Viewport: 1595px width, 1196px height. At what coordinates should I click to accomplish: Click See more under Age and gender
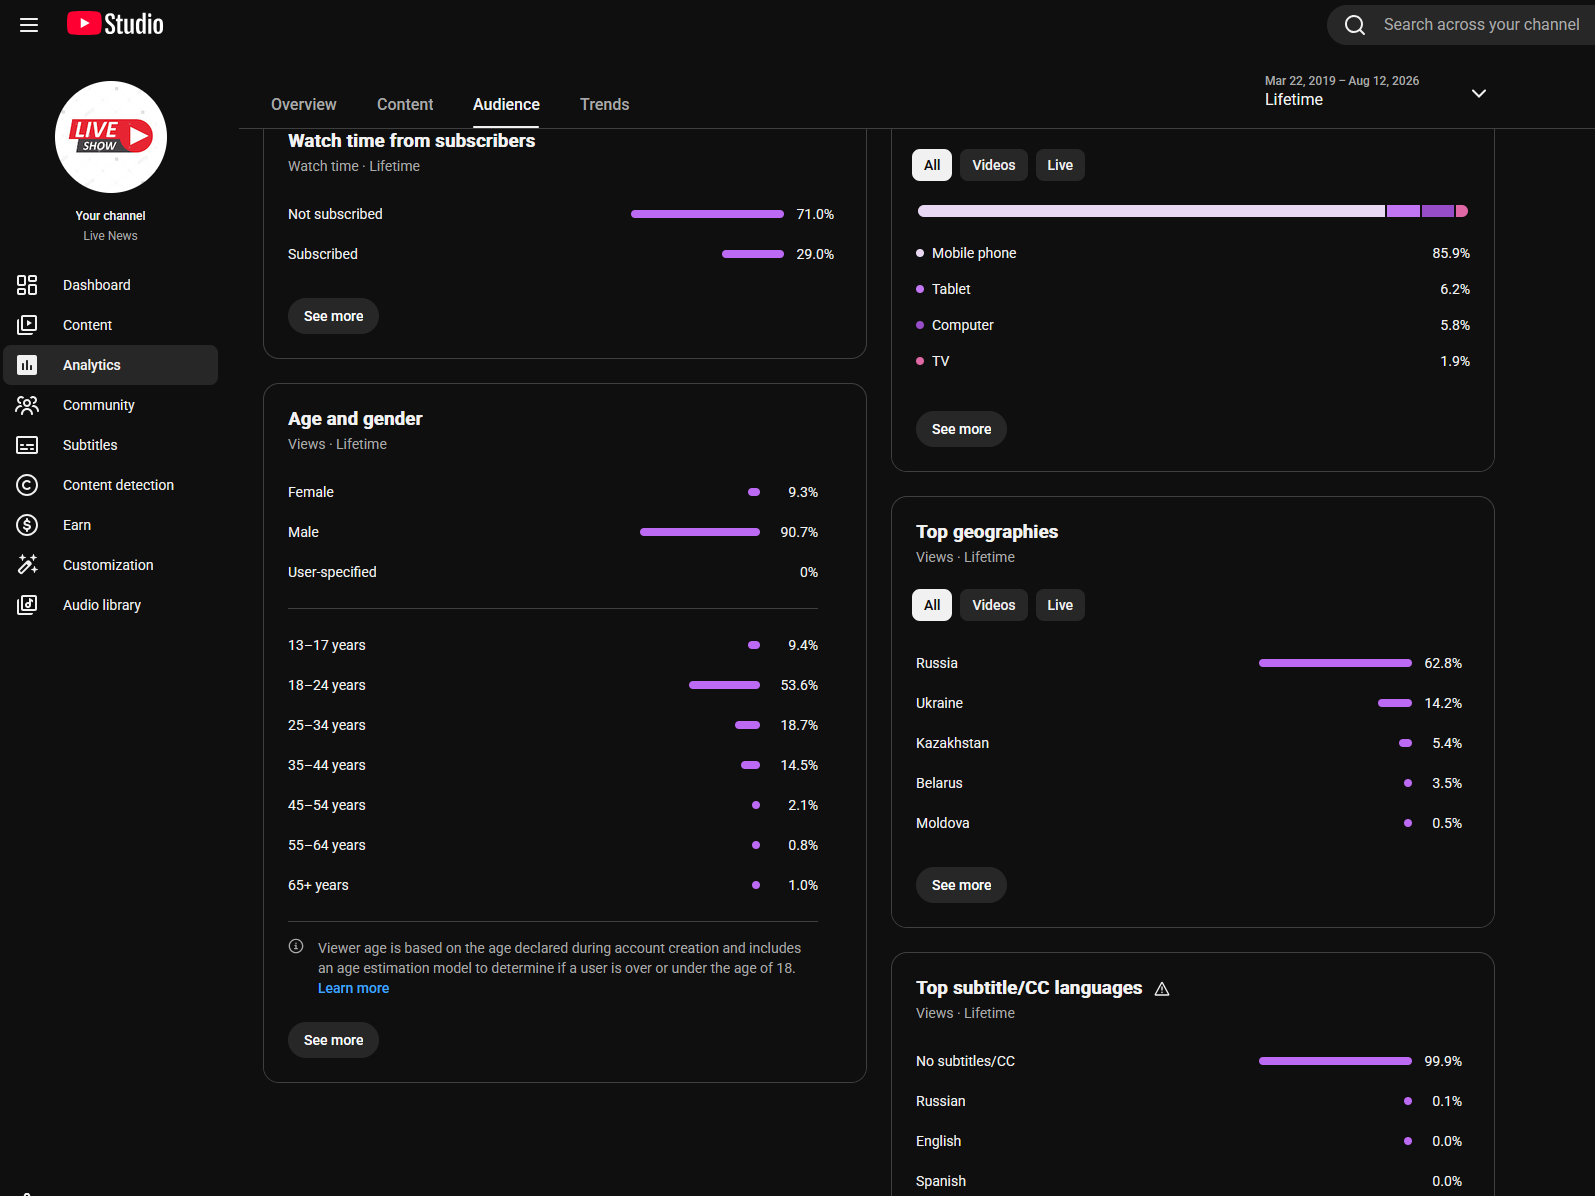334,1040
